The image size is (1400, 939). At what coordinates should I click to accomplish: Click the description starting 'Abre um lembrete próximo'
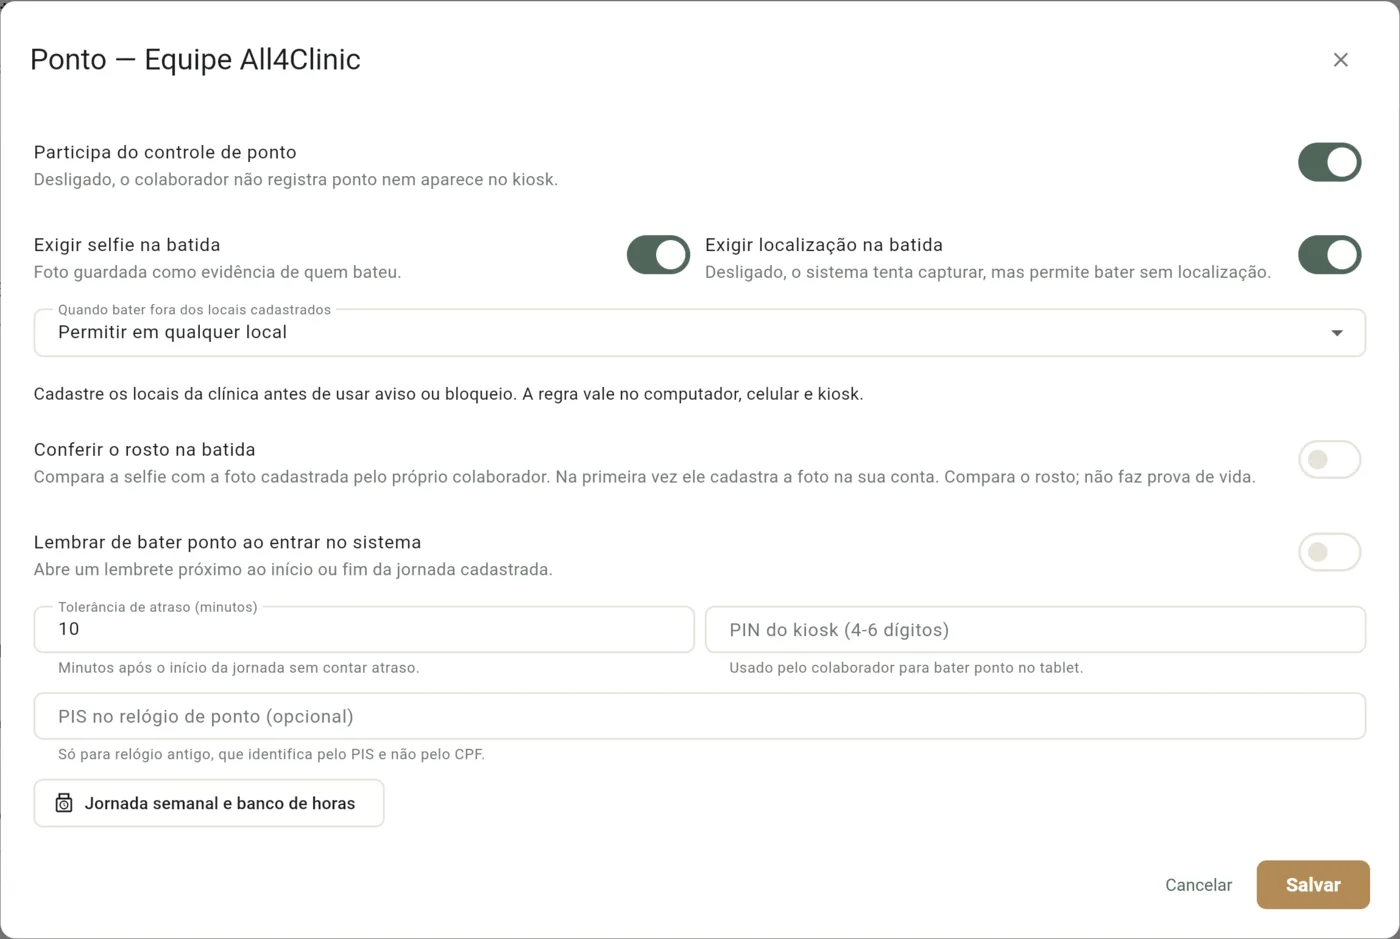pos(293,570)
